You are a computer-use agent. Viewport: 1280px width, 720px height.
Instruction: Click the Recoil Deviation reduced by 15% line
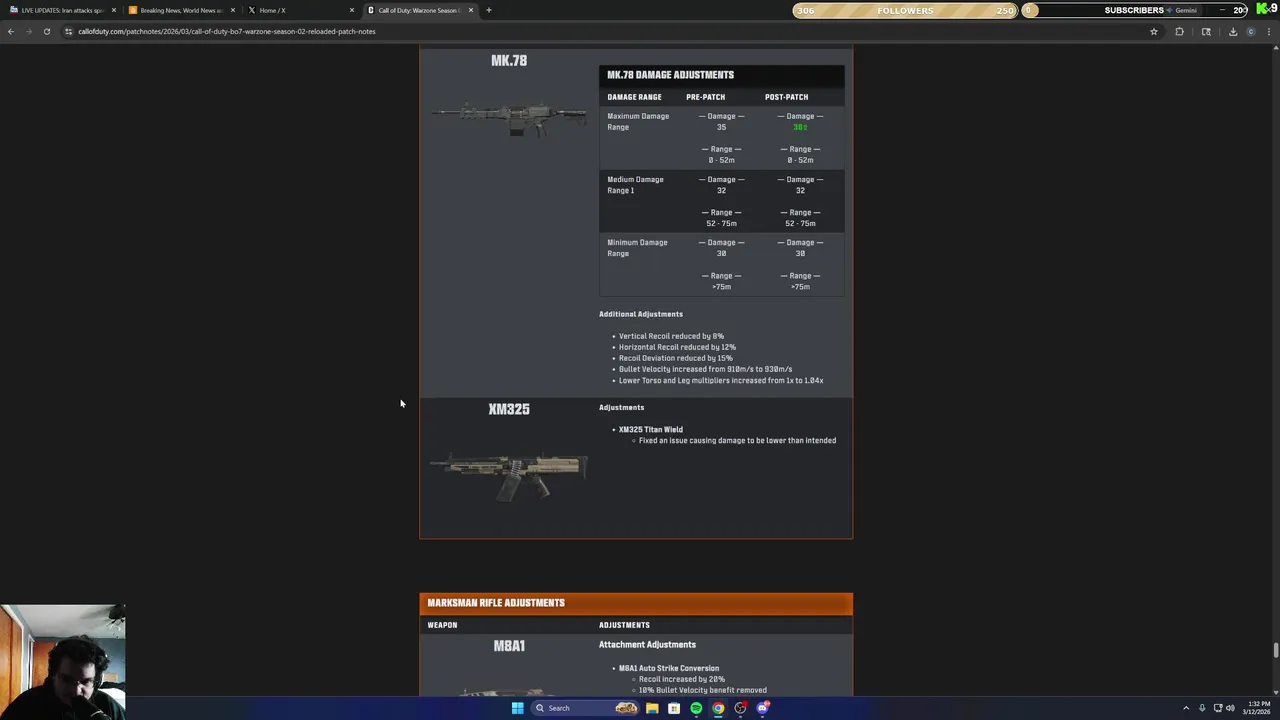[x=675, y=358]
